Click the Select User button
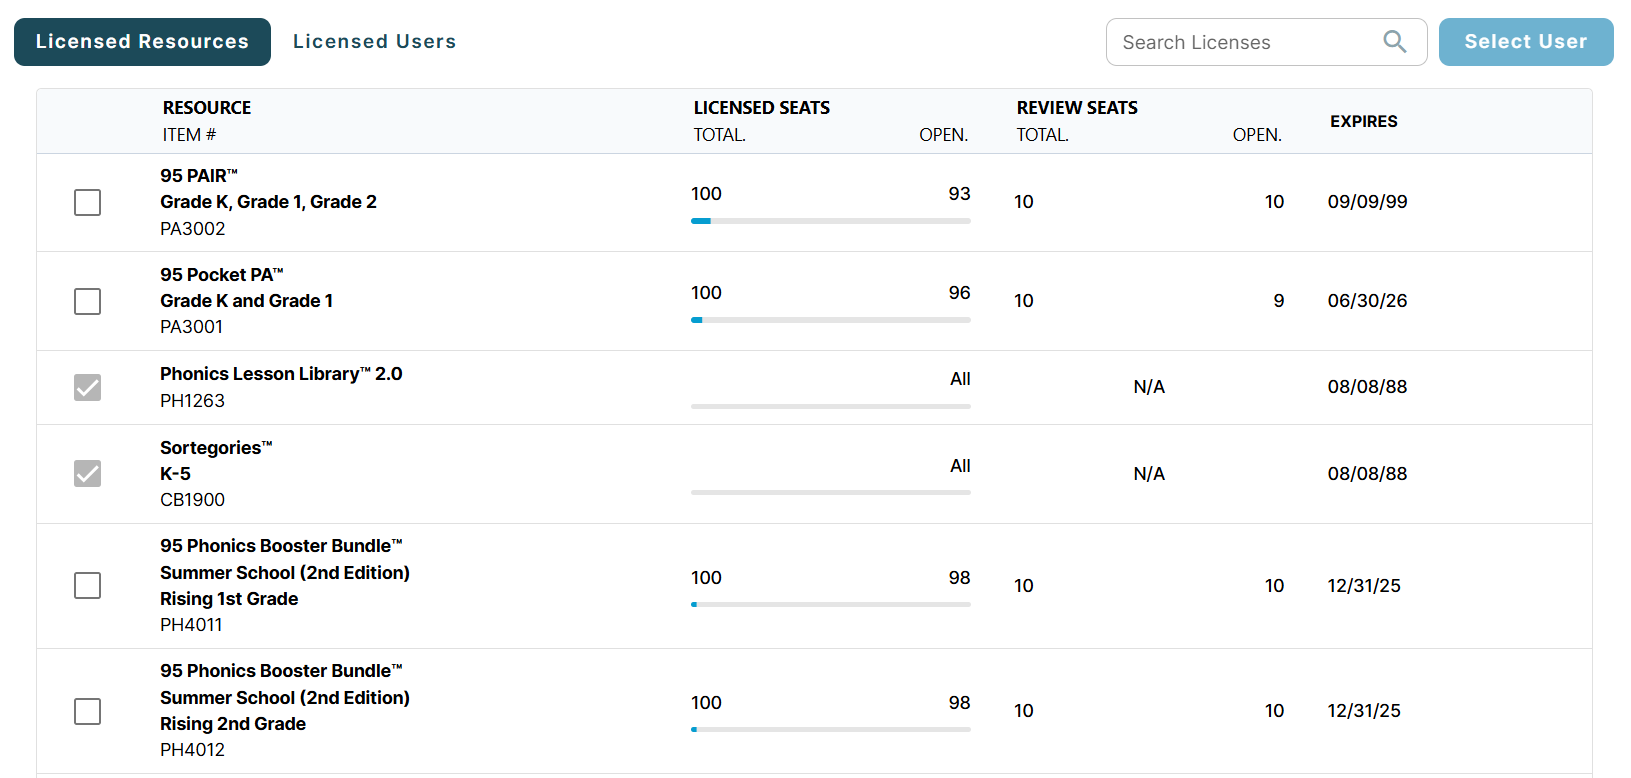Viewport: 1631px width, 778px height. 1526,42
